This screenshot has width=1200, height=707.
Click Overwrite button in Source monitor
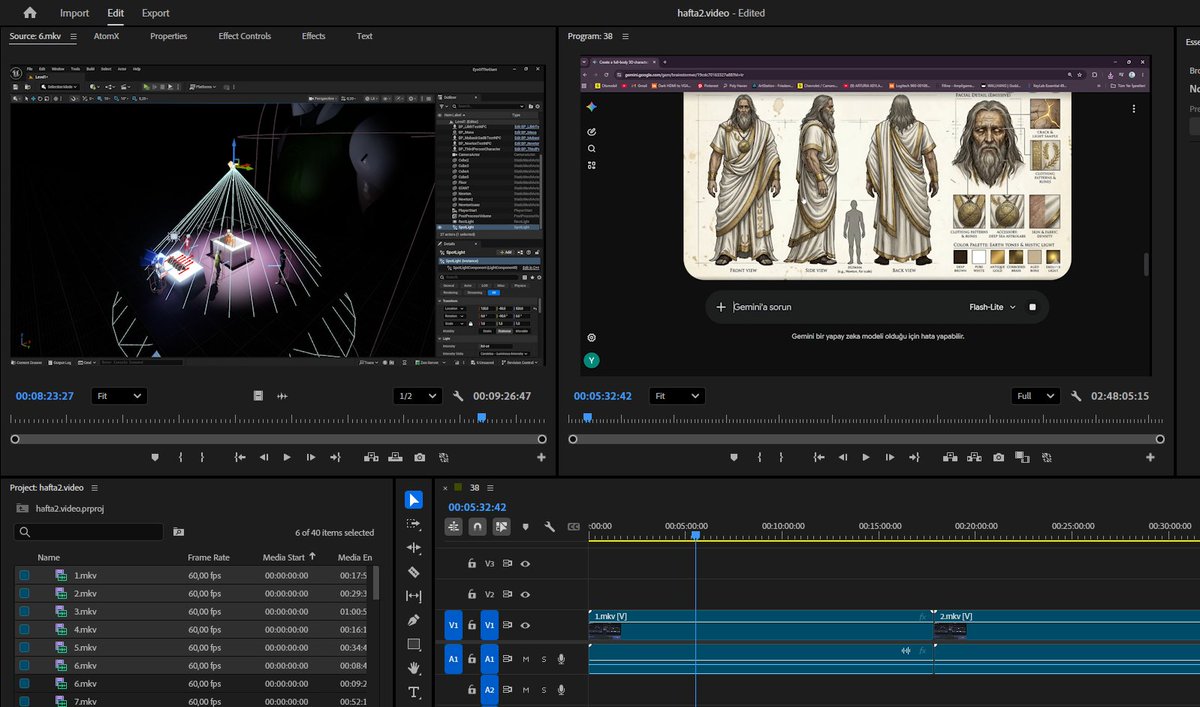(x=395, y=457)
